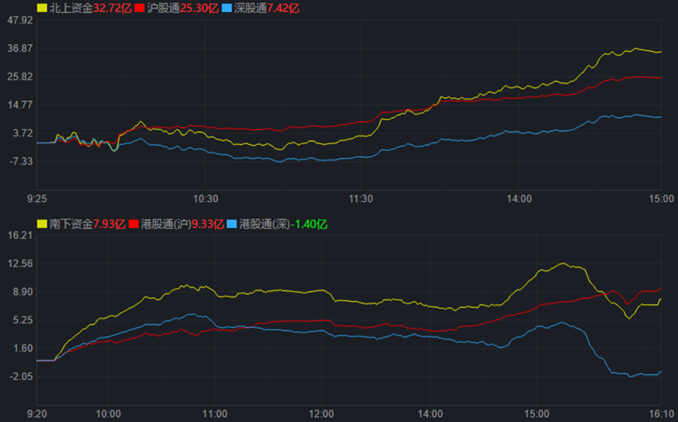Click the 16.21 value on bottom Y-axis
This screenshot has width=678, height=422.
click(x=19, y=235)
